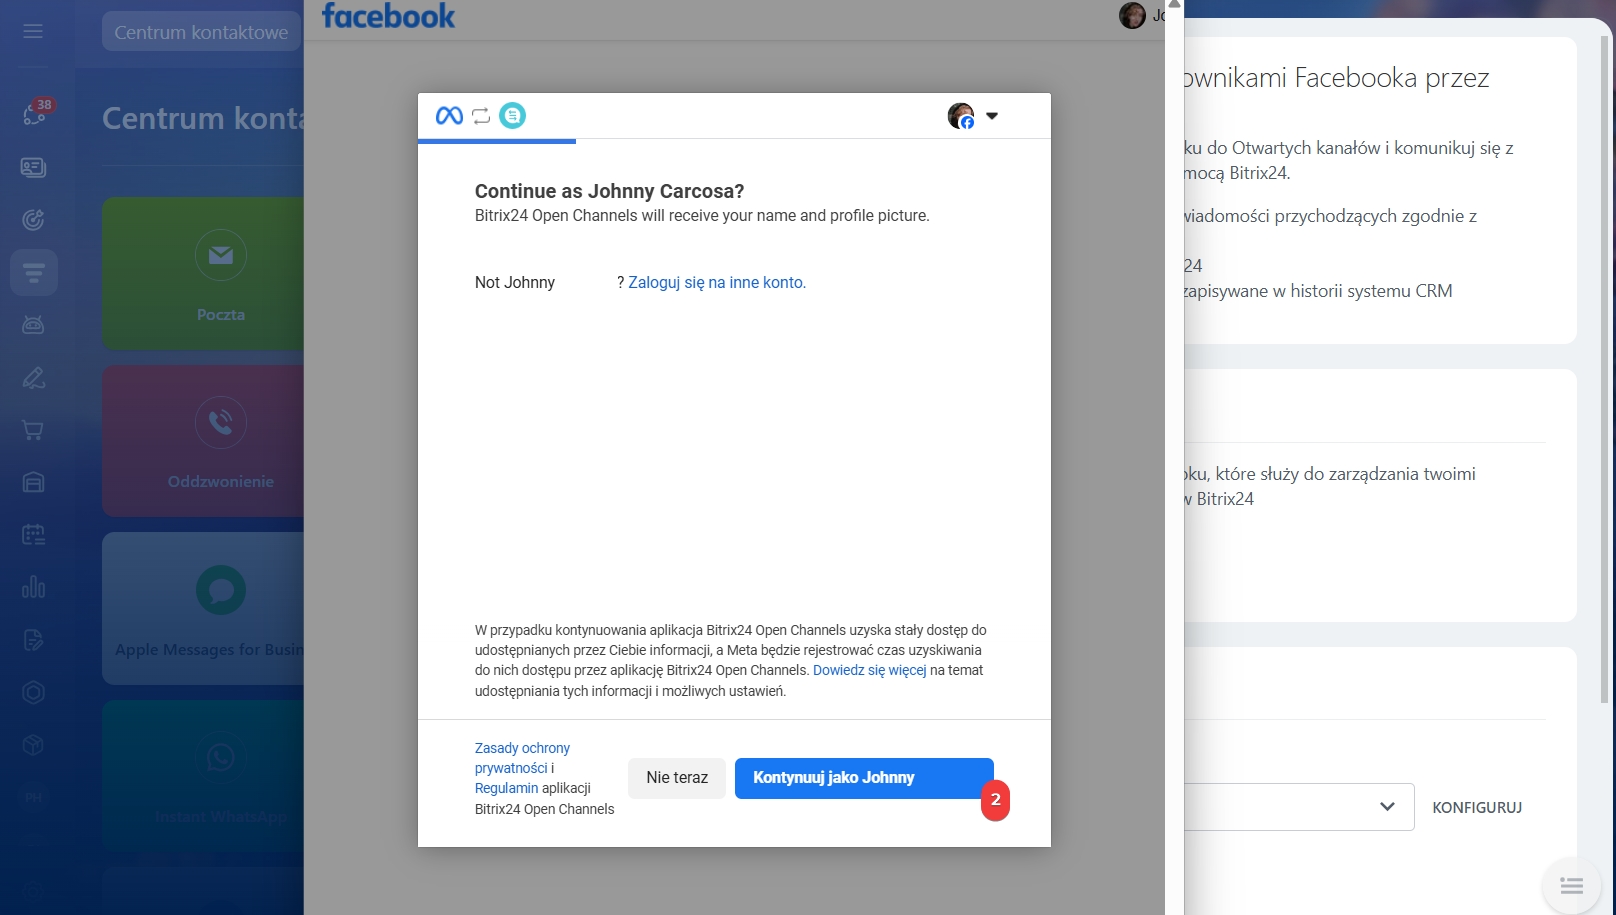
Task: Click the Johnny profile avatar in dialog
Action: click(961, 116)
